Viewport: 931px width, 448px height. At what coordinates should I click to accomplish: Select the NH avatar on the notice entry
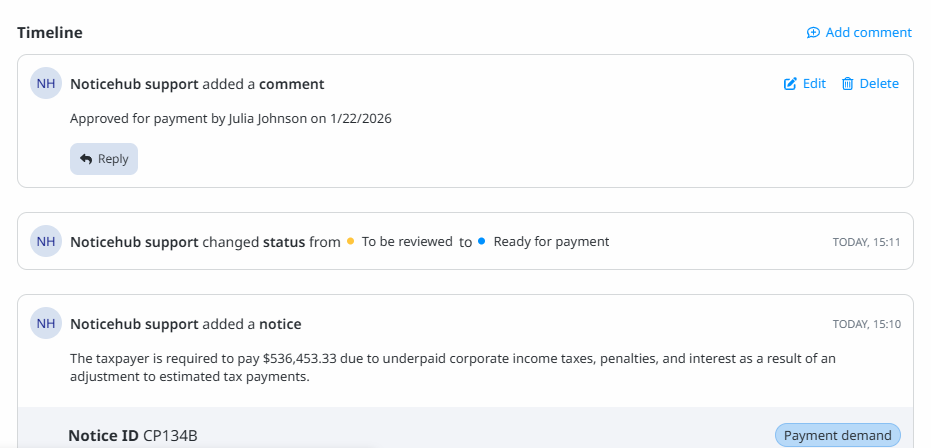click(x=46, y=324)
